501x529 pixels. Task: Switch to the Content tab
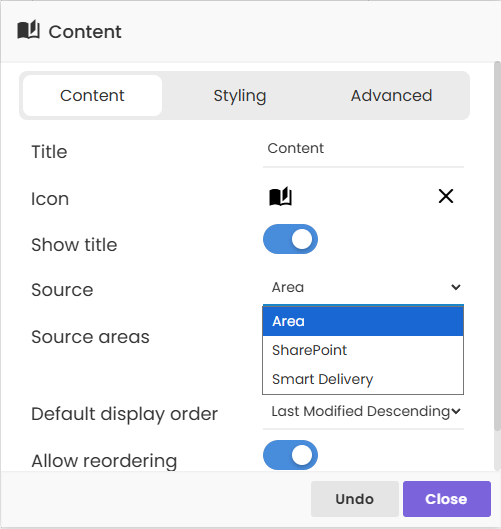click(92, 95)
